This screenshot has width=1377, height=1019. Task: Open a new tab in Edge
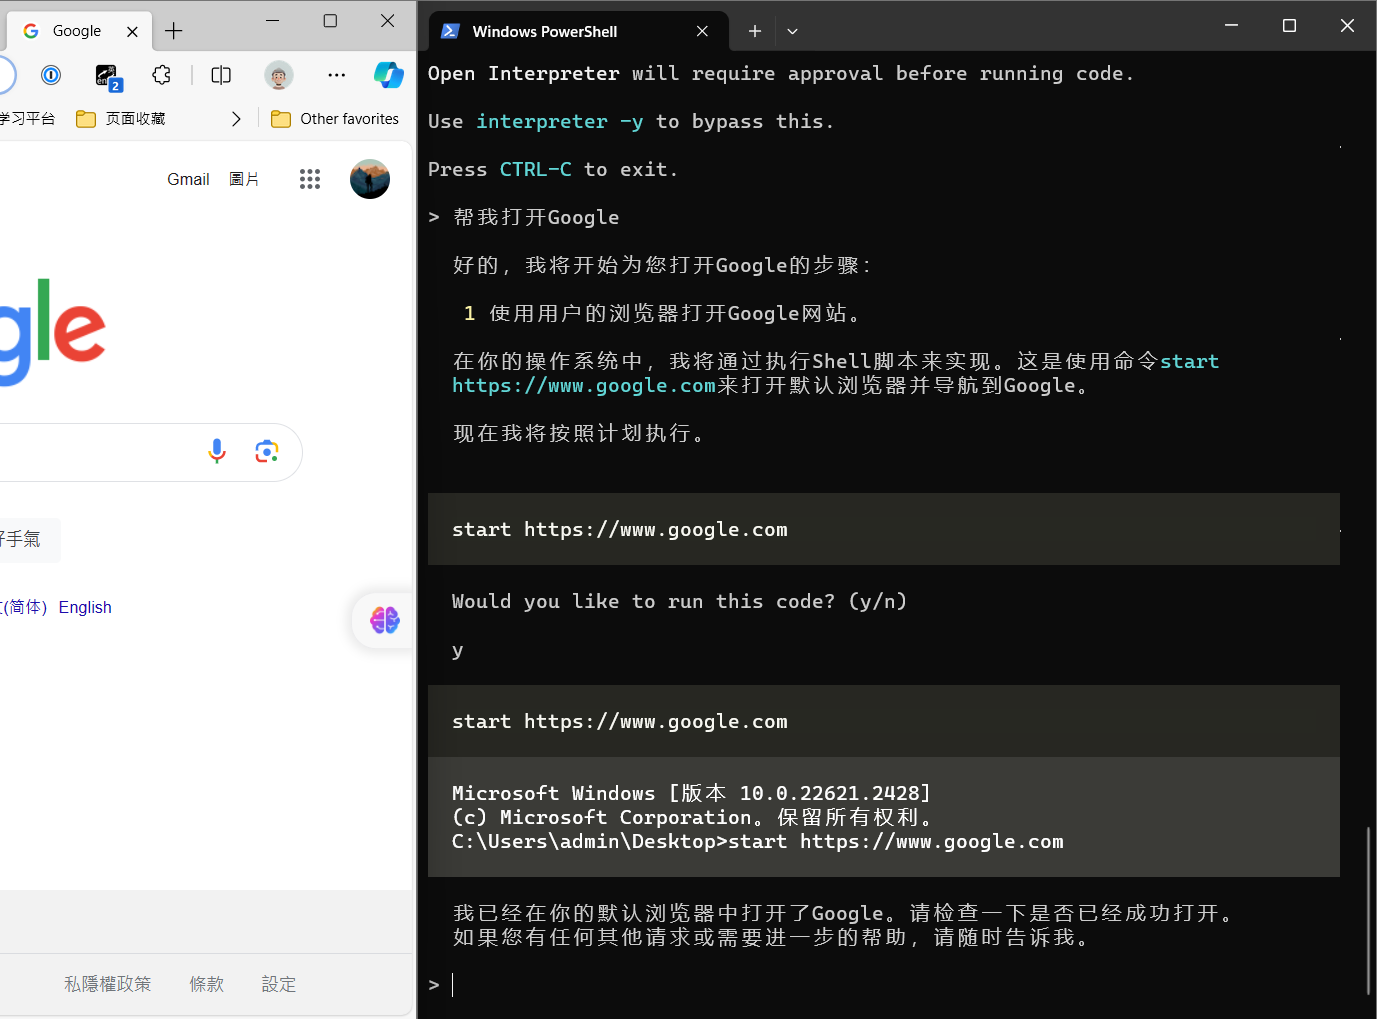point(174,31)
